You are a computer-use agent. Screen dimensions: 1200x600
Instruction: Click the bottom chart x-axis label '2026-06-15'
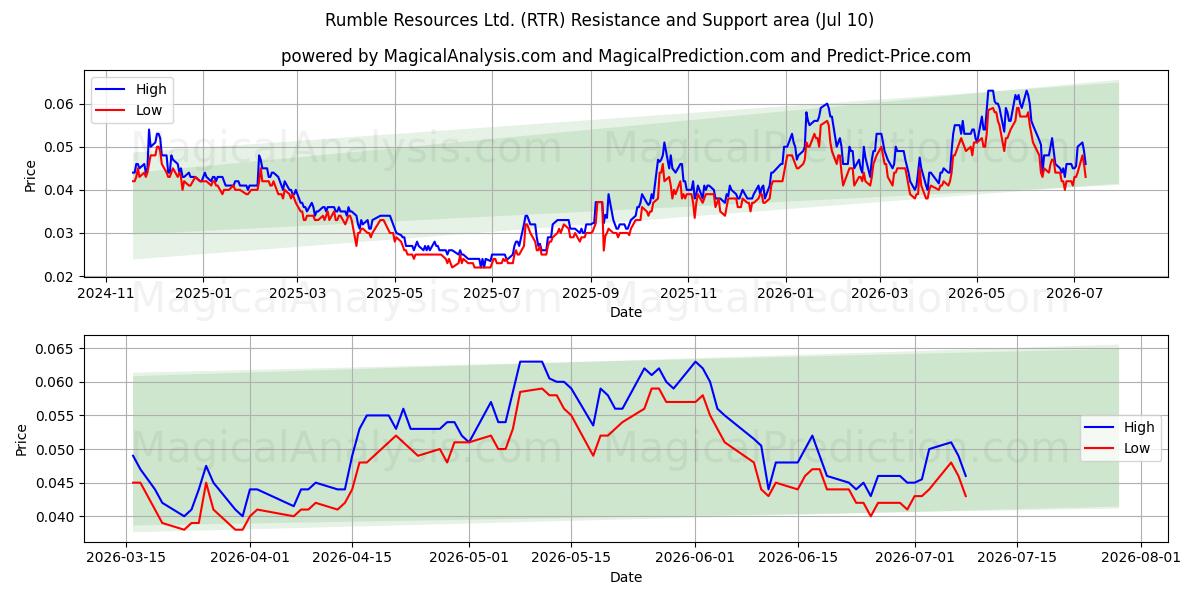coord(797,560)
